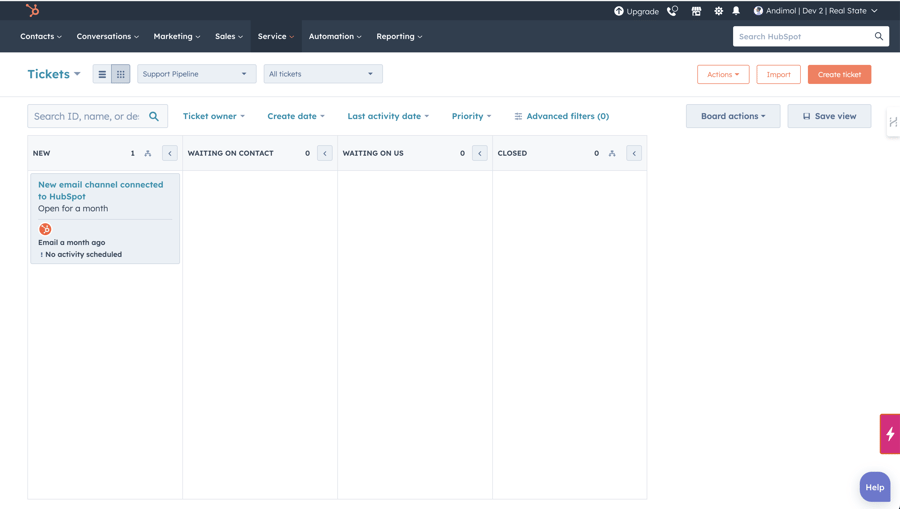
Task: Open the Settings gear icon
Action: 718,11
